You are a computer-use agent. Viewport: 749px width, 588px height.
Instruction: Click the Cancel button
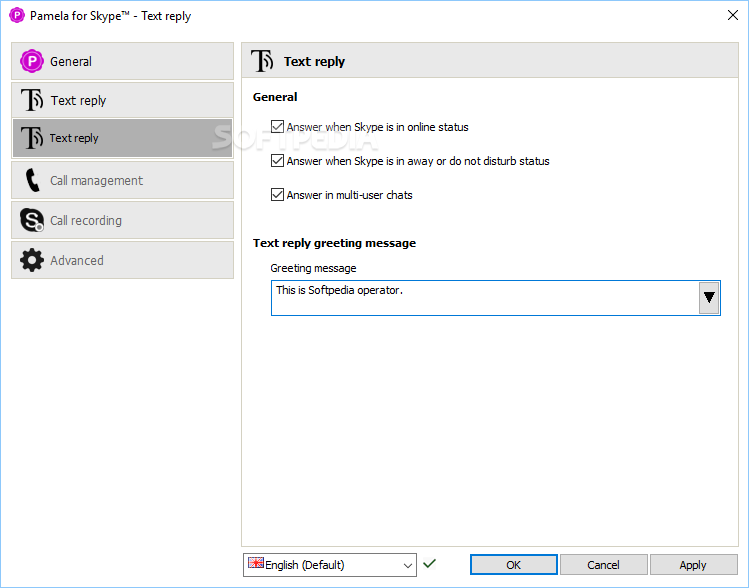click(x=603, y=565)
